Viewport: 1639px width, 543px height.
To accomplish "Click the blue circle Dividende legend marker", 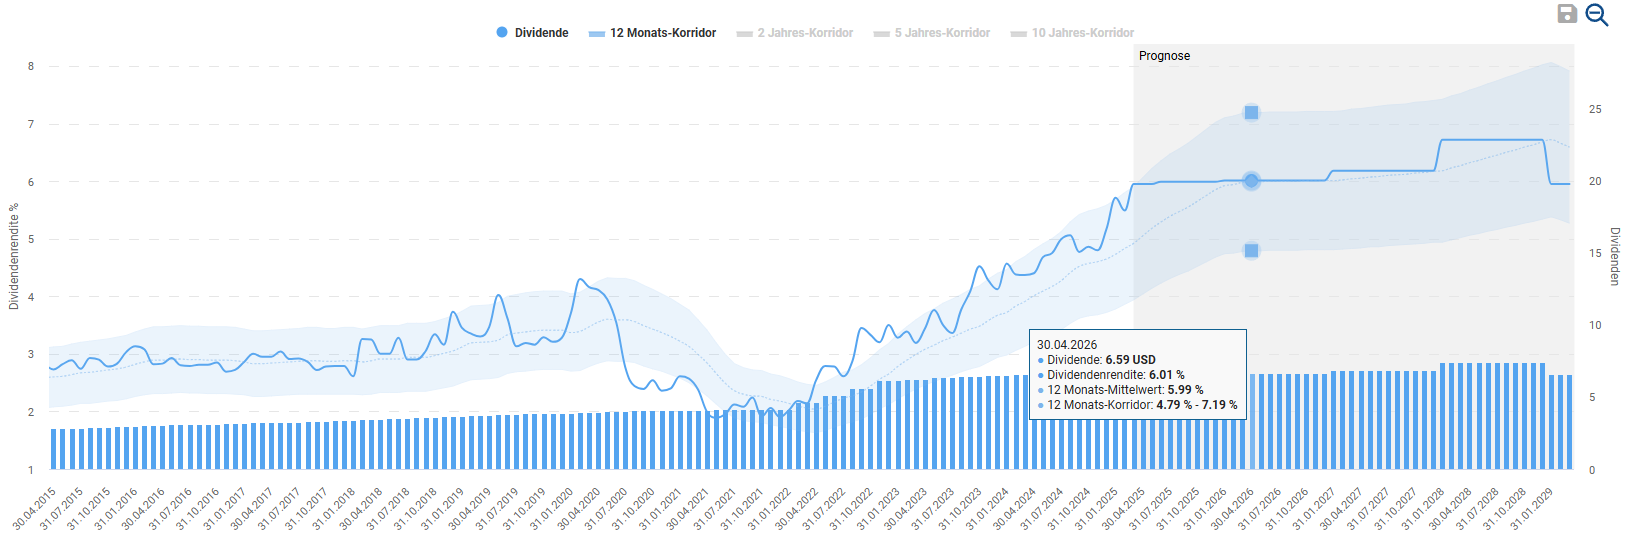I will 502,32.
